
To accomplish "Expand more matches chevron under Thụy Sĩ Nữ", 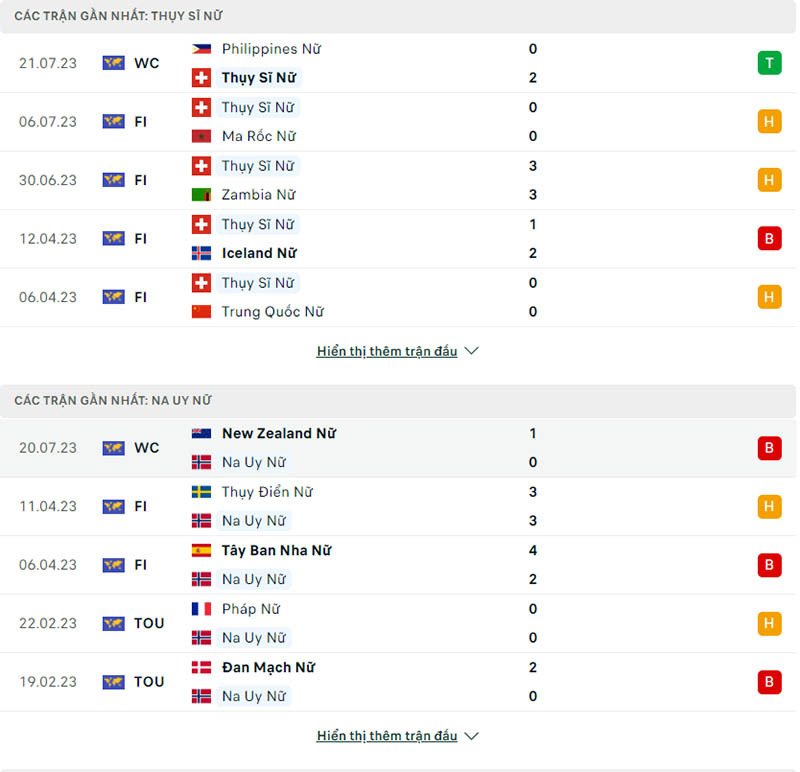I will tap(472, 351).
